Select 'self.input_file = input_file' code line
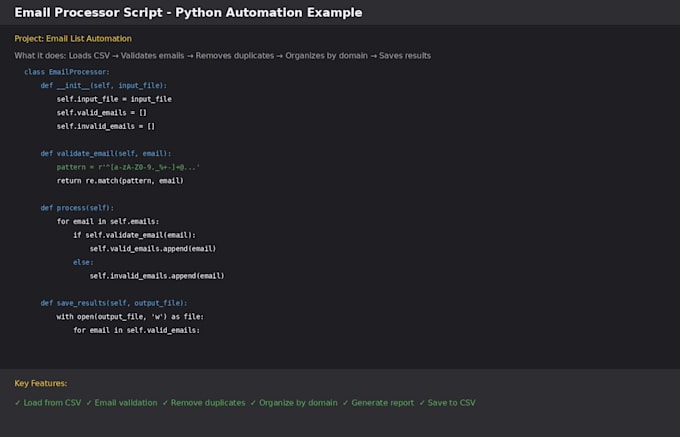 tap(114, 99)
